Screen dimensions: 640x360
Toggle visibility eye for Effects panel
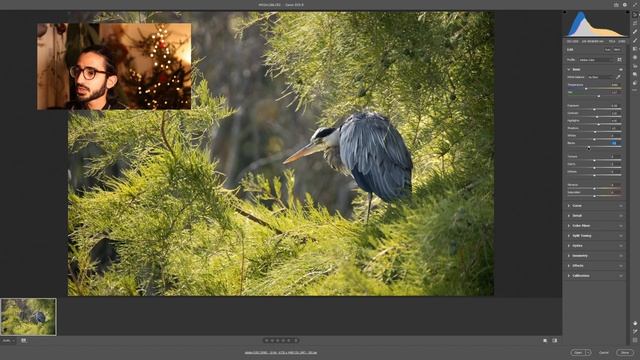point(621,266)
